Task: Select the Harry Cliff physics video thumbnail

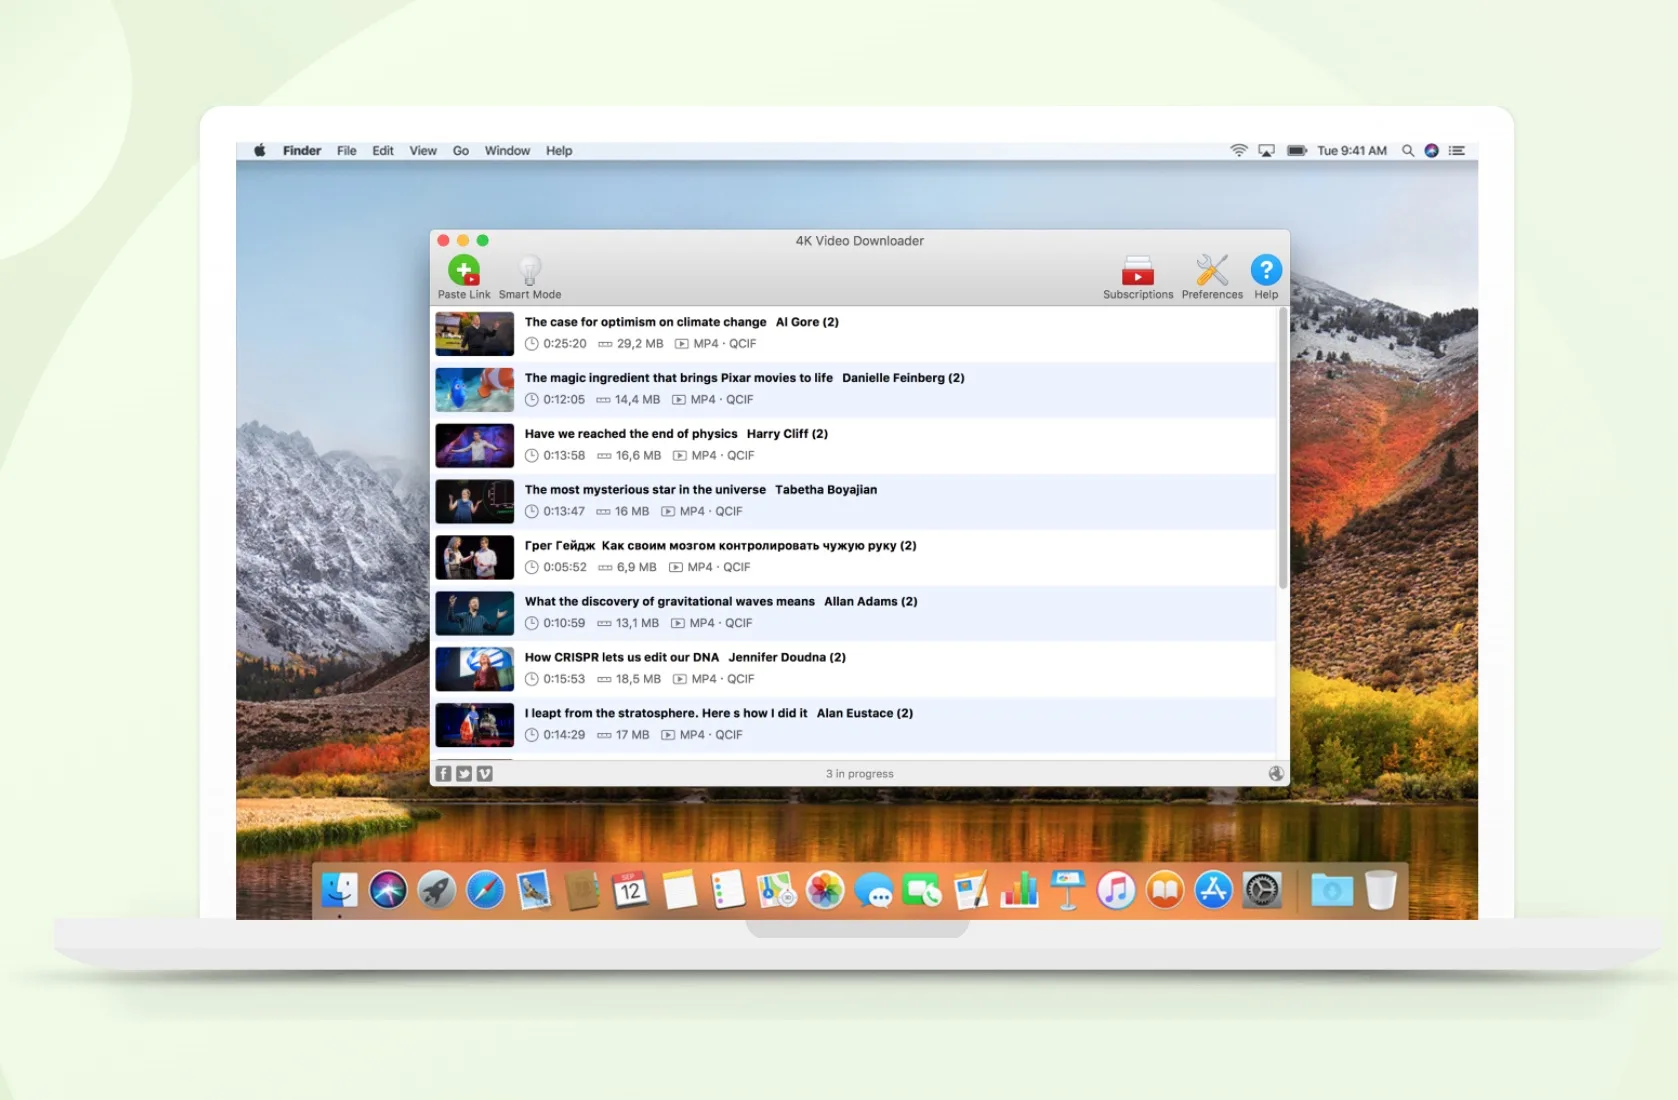Action: [475, 446]
